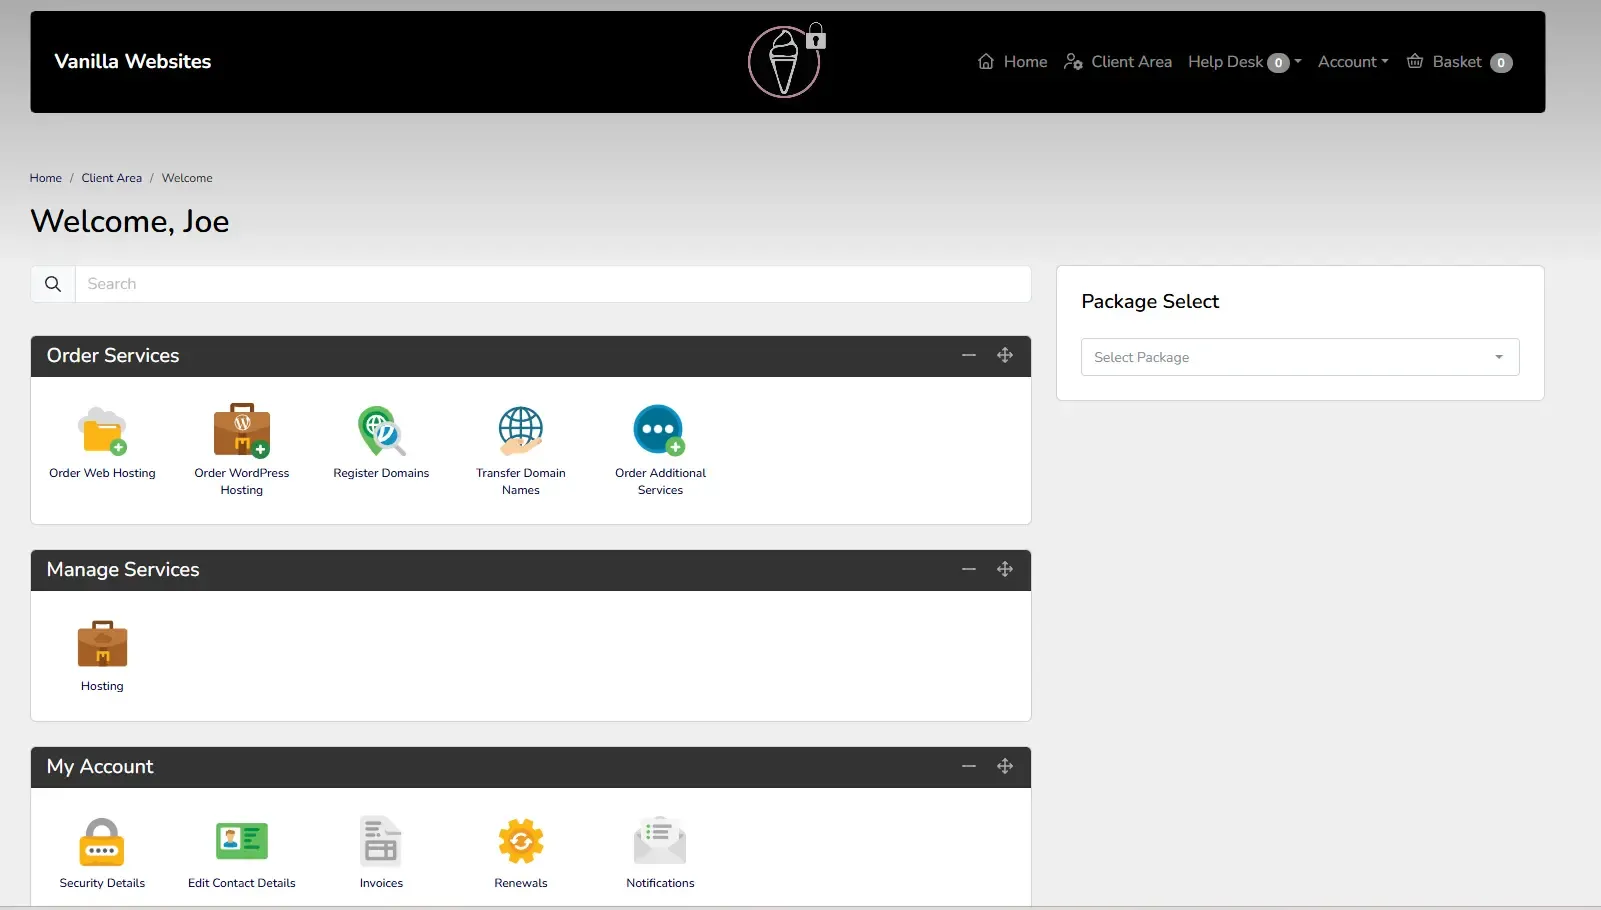The height and width of the screenshot is (910, 1601).
Task: Collapse the Order Services panel
Action: 968,355
